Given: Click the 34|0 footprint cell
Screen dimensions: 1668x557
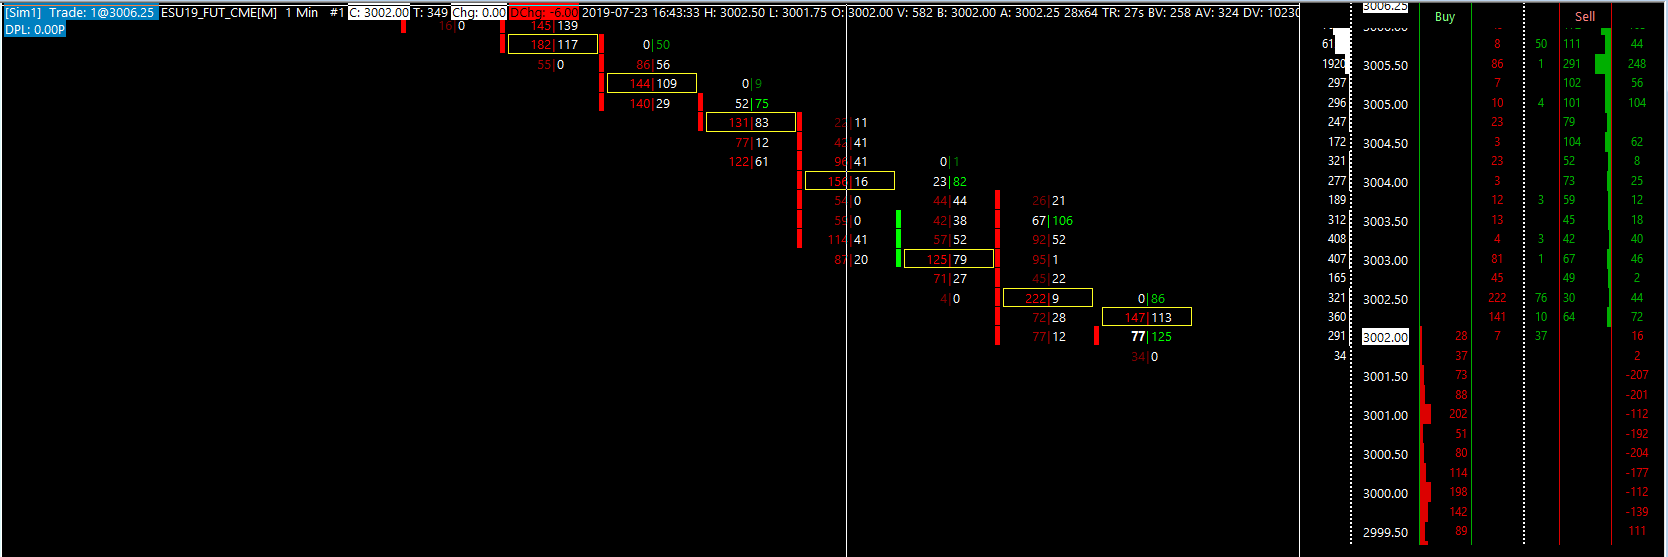Looking at the screenshot, I should 1145,356.
